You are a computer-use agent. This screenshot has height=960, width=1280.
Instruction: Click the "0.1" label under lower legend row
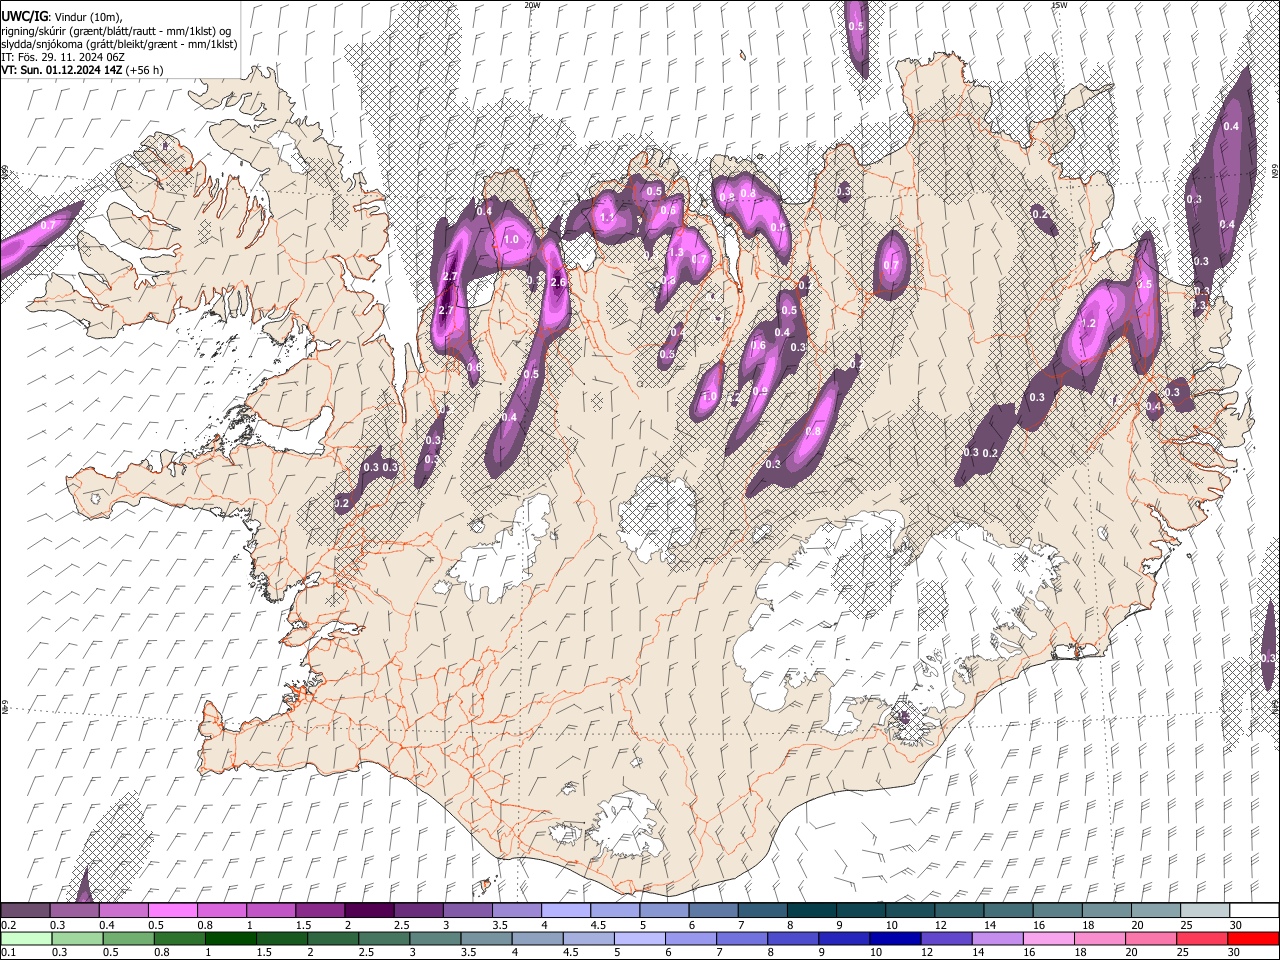tap(9, 953)
